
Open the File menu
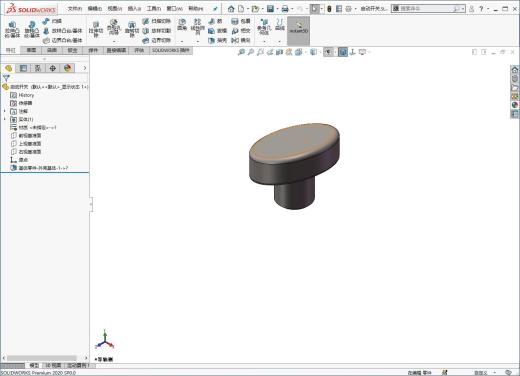[x=75, y=9]
